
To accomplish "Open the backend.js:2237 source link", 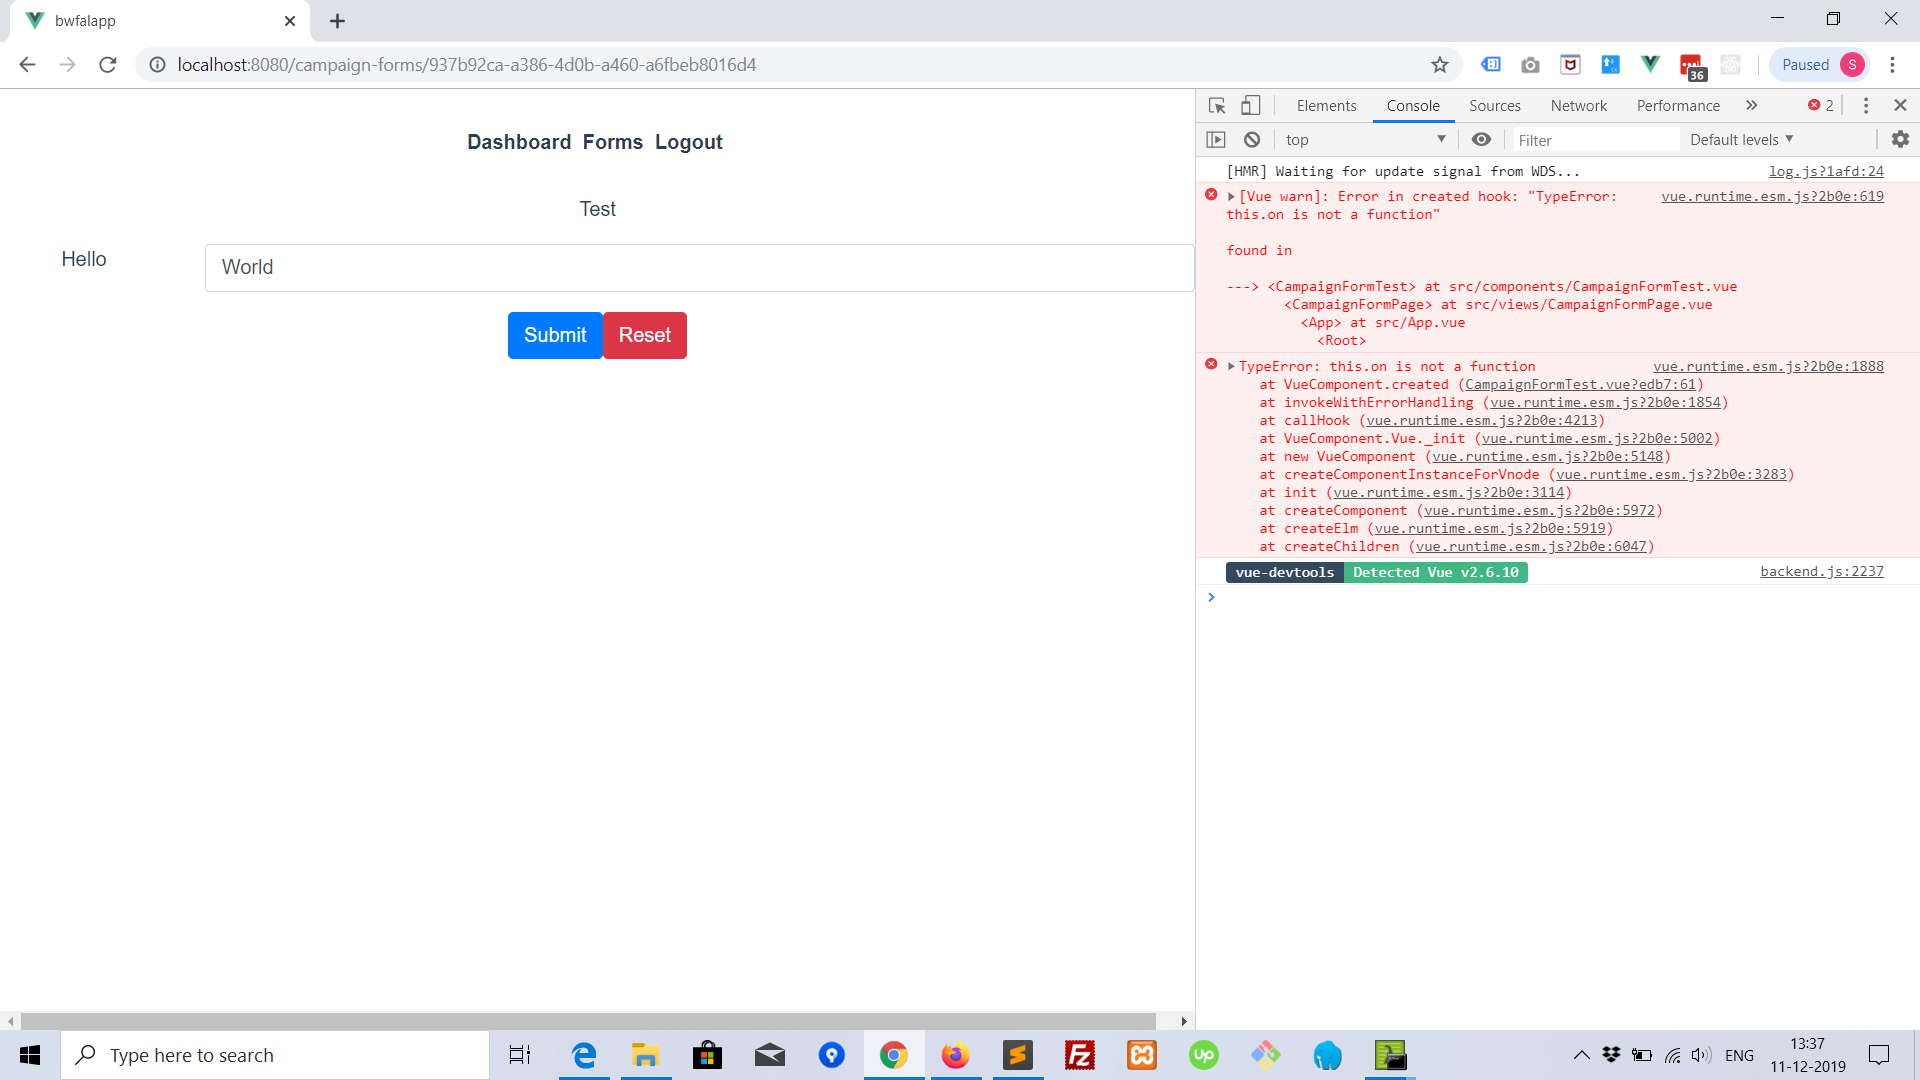I will click(x=1822, y=571).
